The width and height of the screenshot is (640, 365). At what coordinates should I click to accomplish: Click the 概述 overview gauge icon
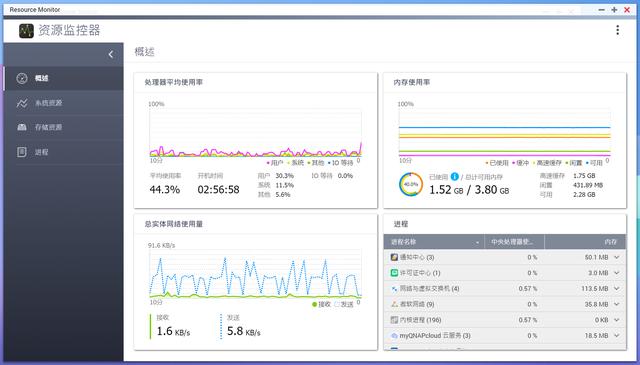[x=22, y=78]
